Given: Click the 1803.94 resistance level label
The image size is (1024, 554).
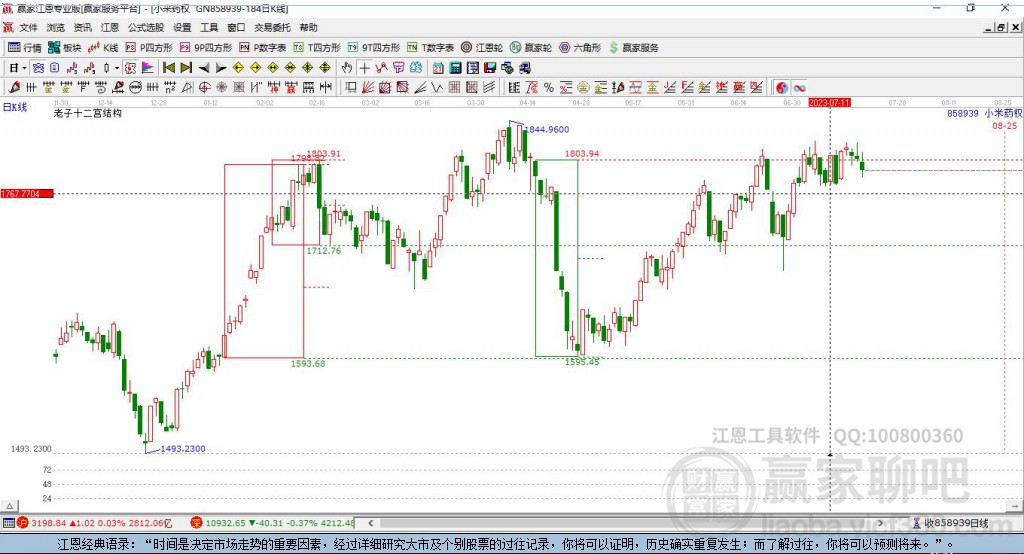Looking at the screenshot, I should click(582, 154).
